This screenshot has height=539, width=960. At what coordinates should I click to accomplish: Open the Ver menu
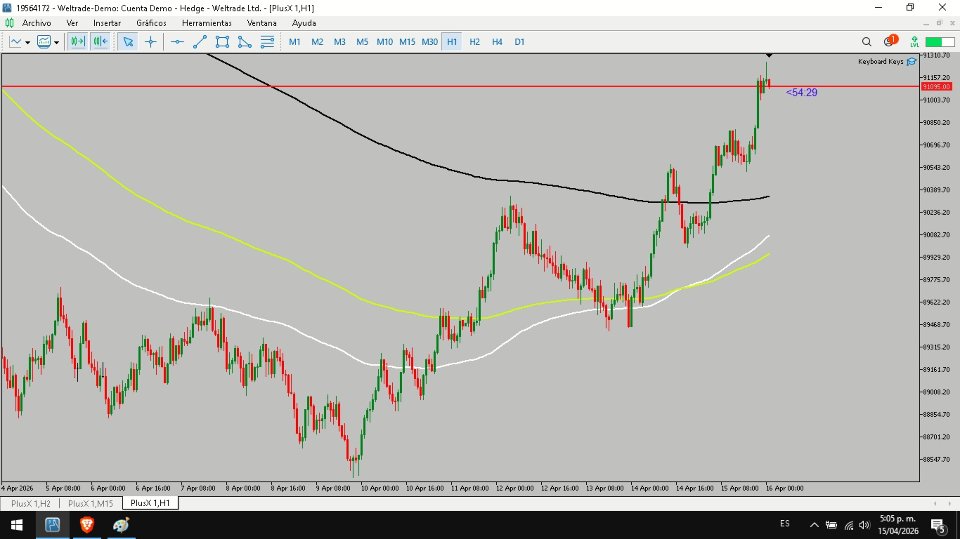(x=72, y=23)
